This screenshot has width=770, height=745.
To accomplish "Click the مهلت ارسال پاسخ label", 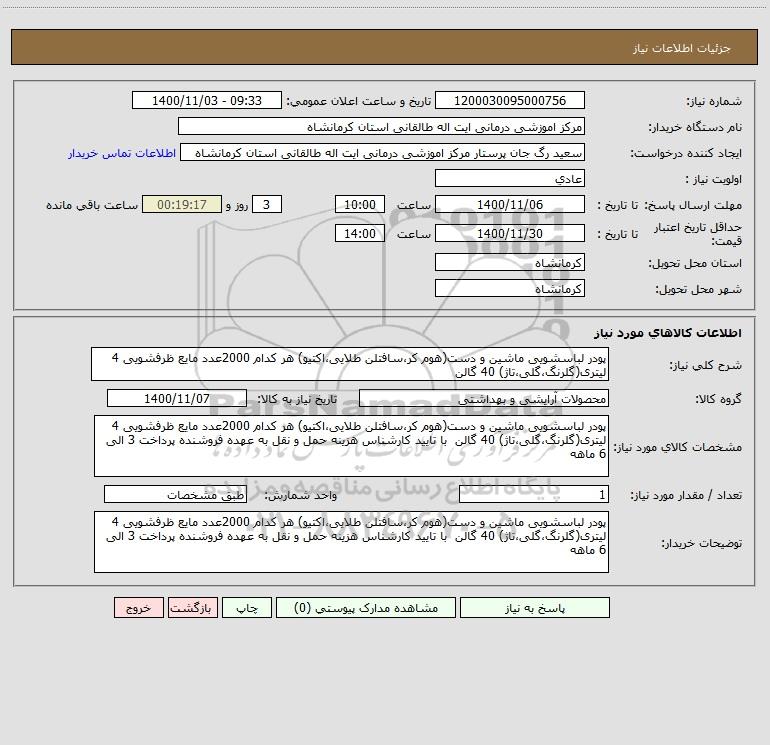I will click(692, 205).
